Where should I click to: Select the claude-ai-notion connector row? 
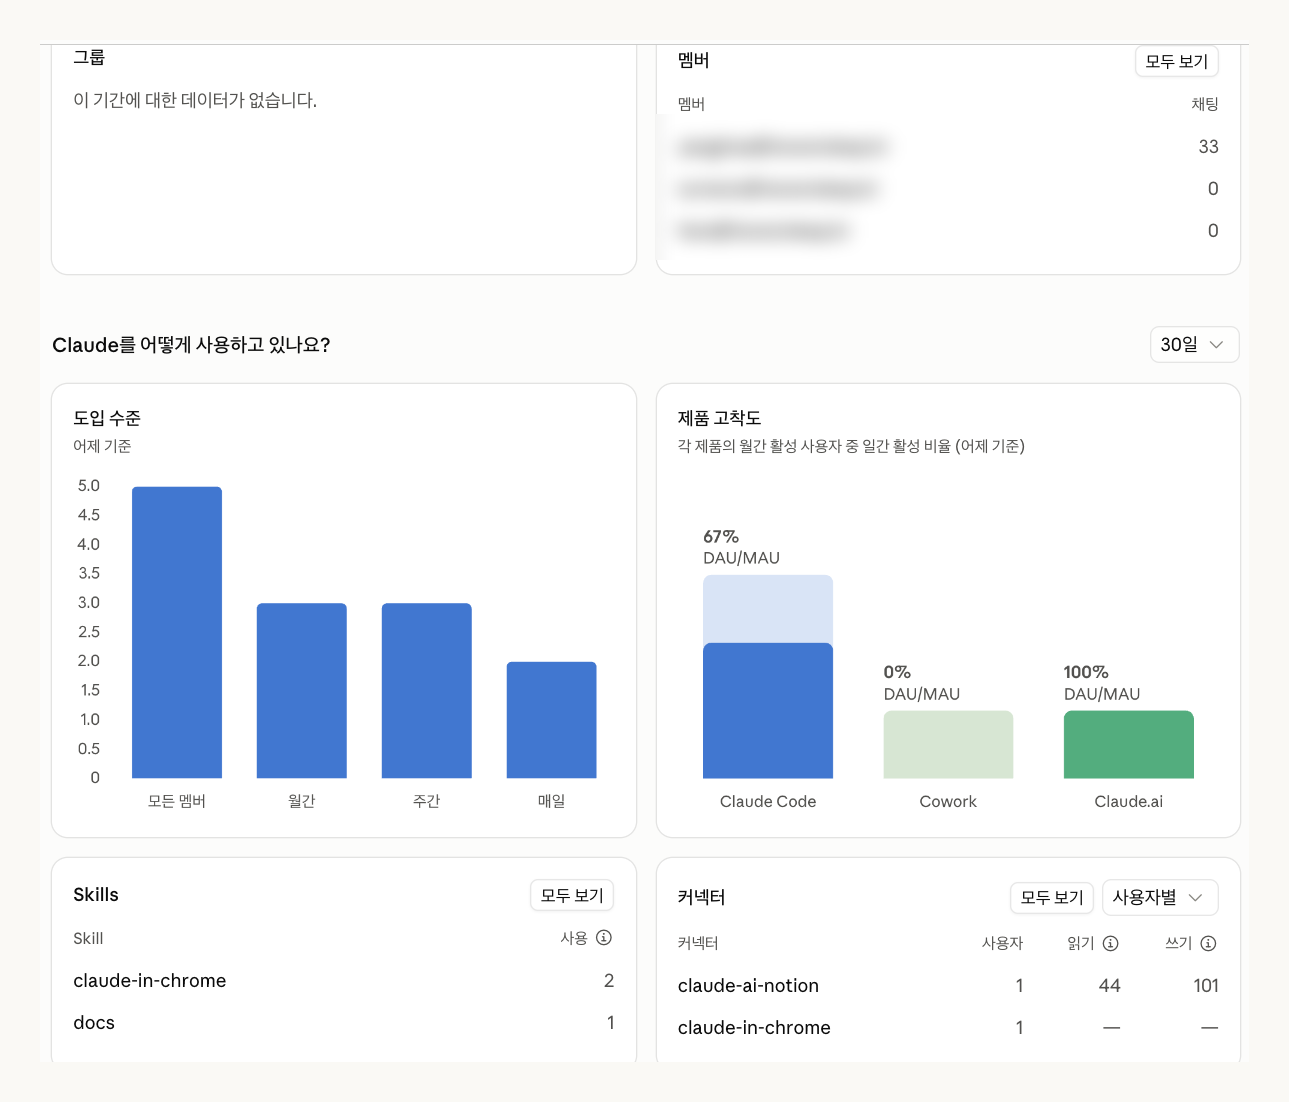click(x=948, y=986)
